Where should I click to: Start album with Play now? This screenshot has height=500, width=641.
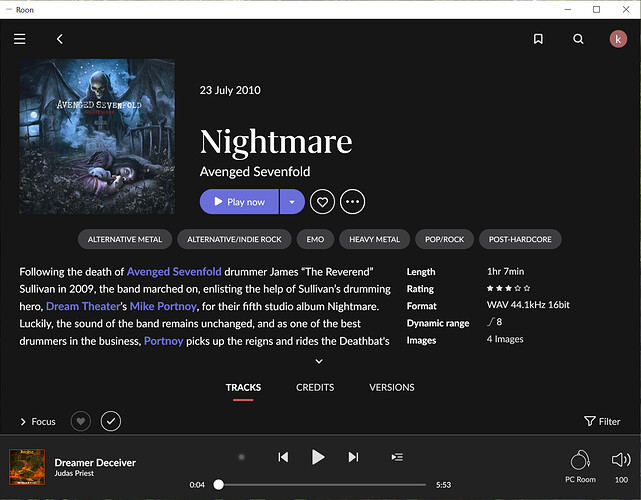pos(239,202)
